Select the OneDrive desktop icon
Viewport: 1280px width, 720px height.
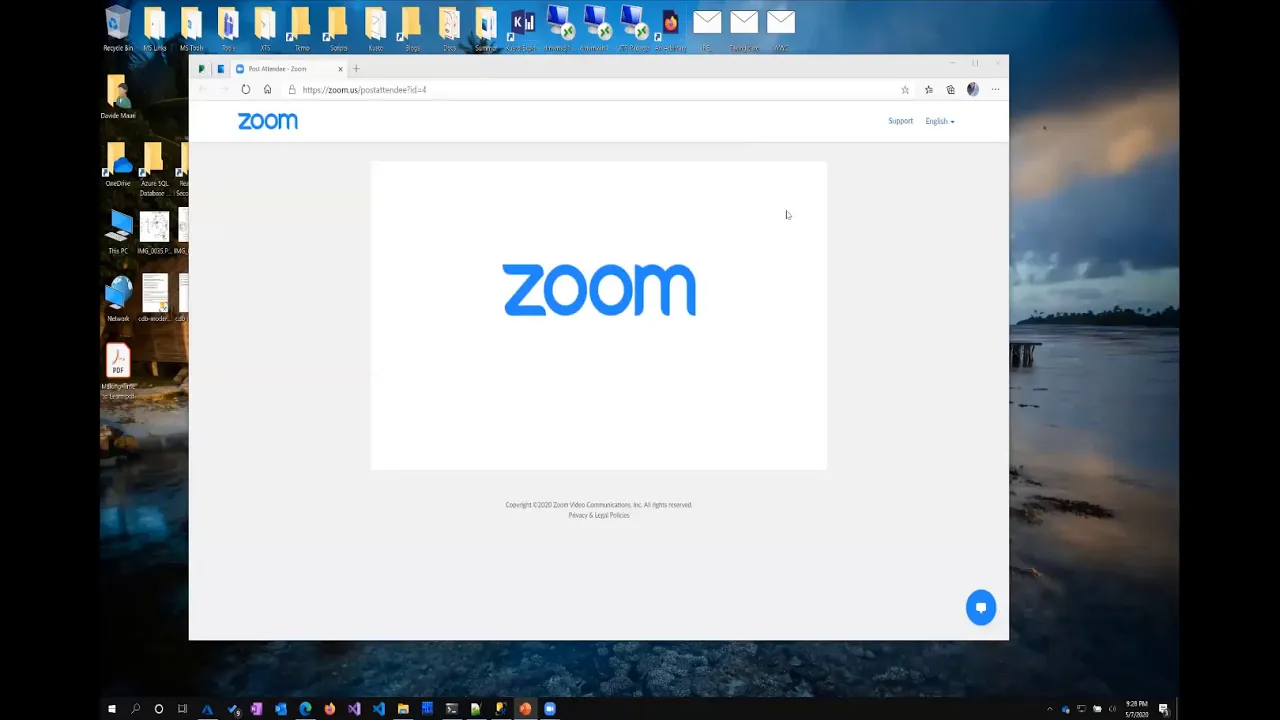coord(118,165)
